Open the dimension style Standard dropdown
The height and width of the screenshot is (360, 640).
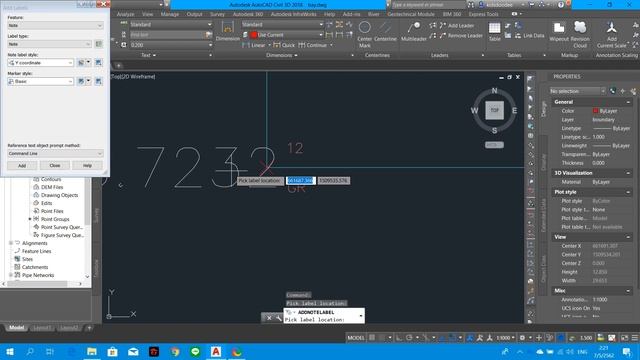[x=282, y=24]
